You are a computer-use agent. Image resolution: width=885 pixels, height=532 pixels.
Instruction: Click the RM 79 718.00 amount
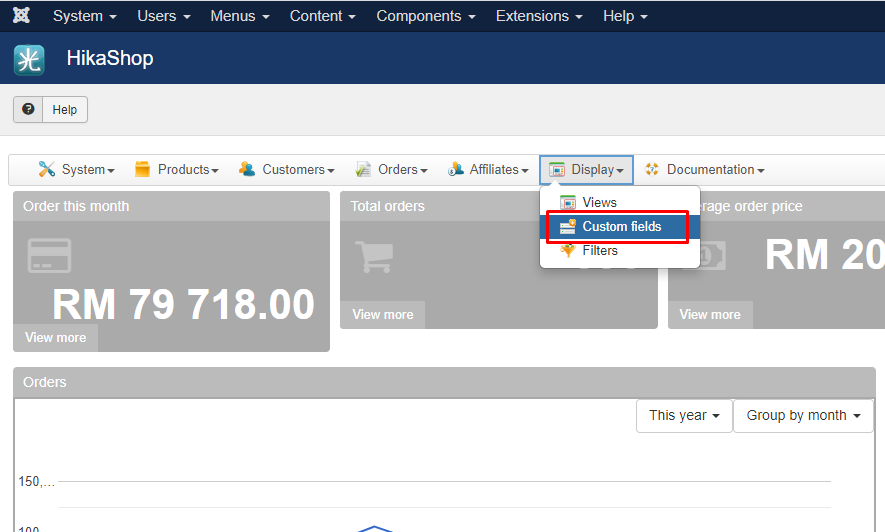[x=183, y=304]
